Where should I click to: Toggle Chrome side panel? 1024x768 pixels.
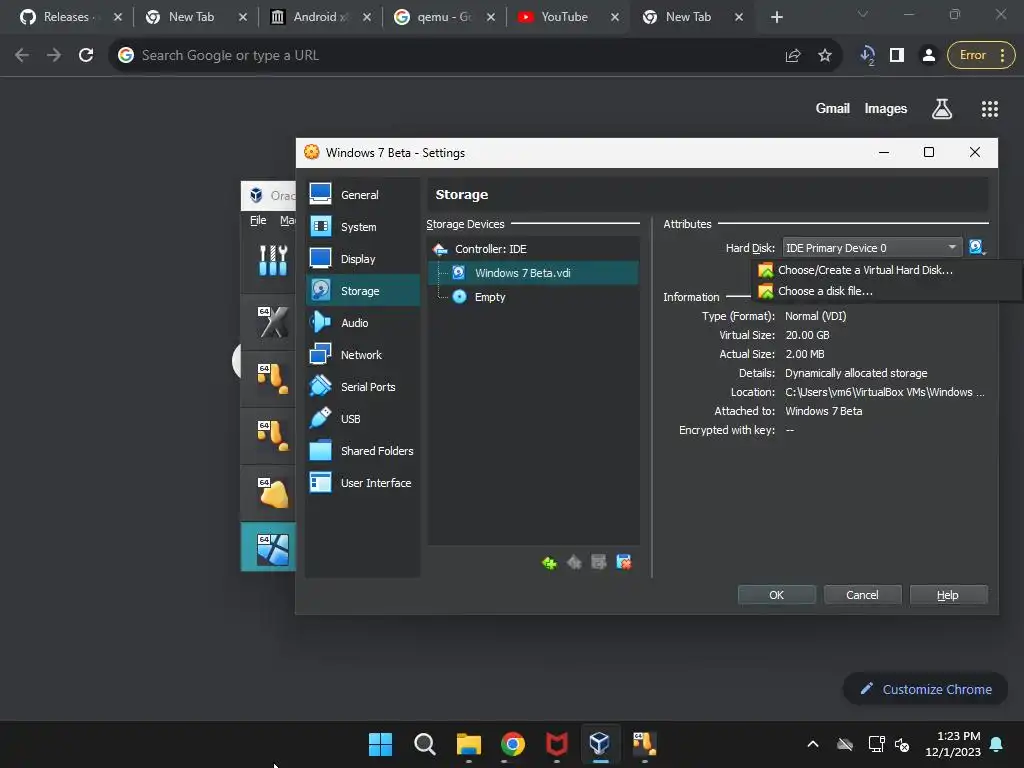pyautogui.click(x=897, y=56)
